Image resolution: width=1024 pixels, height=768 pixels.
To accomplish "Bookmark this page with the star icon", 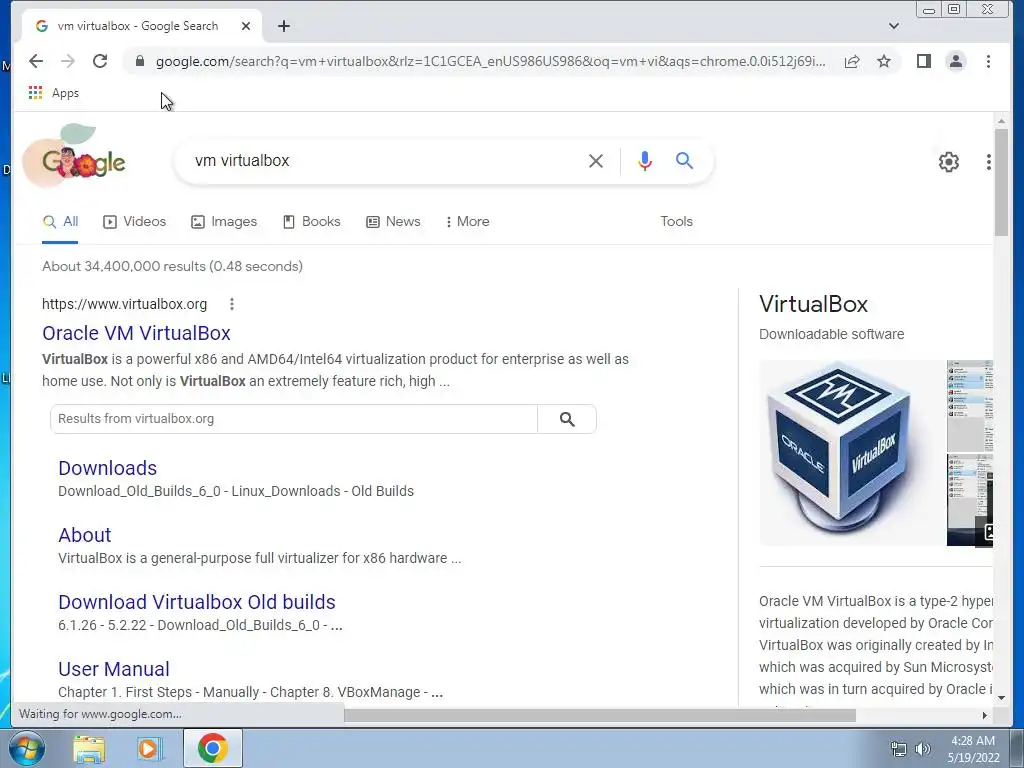I will (x=884, y=61).
